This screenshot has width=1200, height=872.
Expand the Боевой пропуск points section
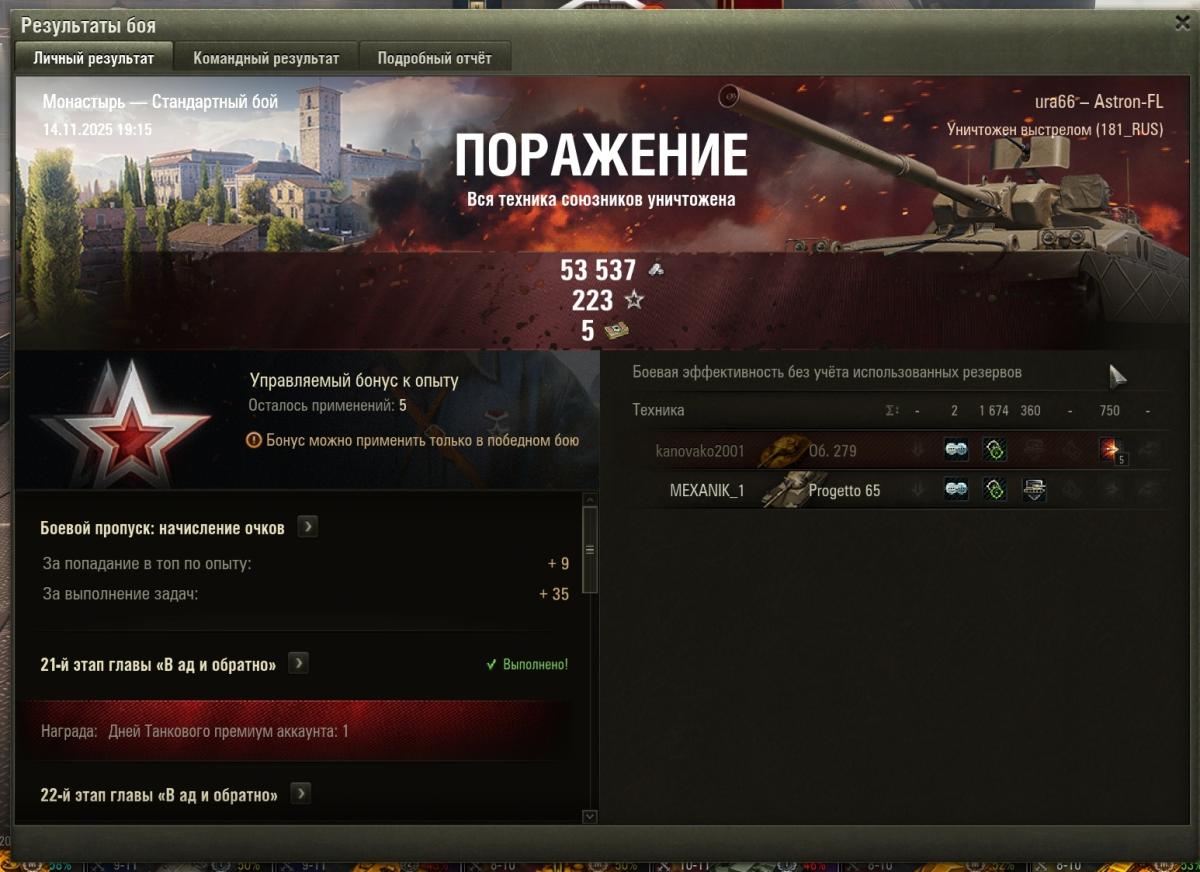(x=307, y=527)
